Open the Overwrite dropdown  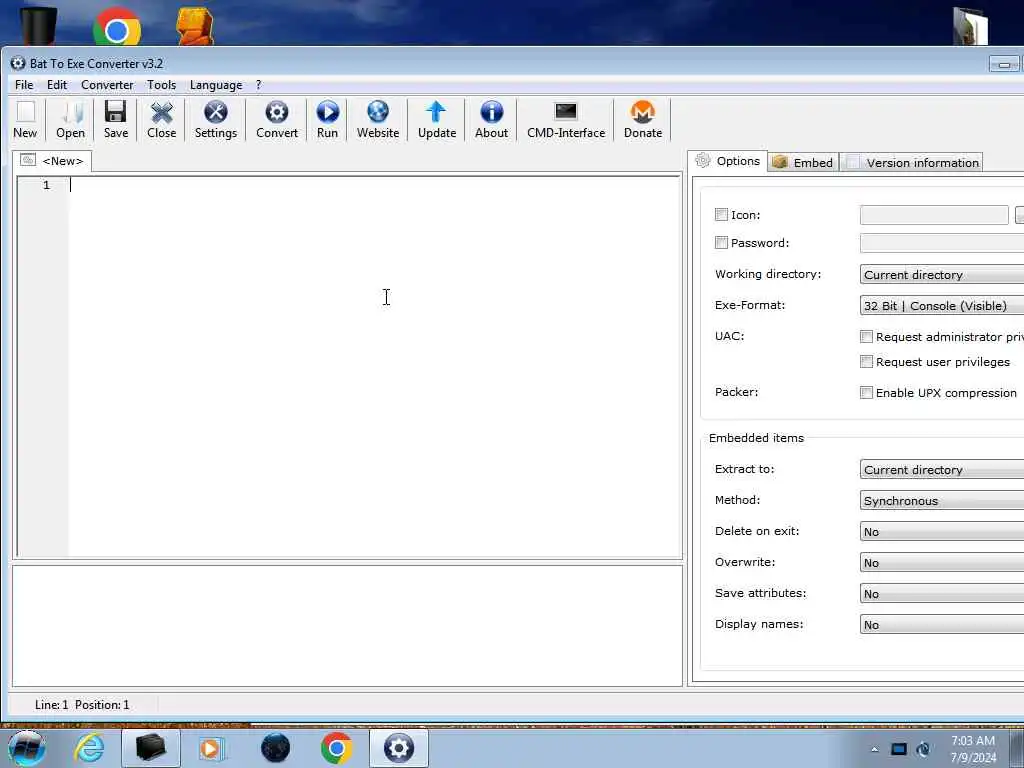click(942, 562)
